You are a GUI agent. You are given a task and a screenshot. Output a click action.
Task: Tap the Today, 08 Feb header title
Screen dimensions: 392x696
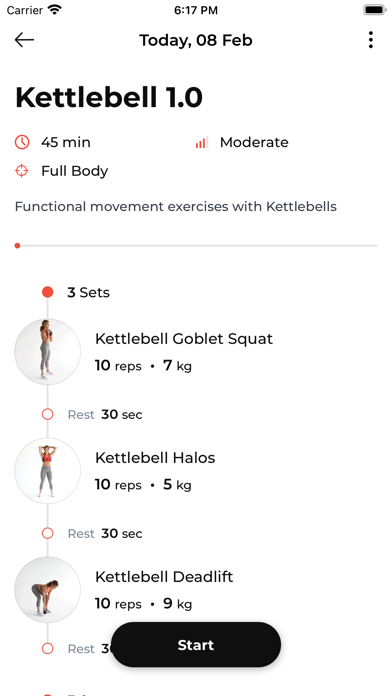[x=196, y=40]
